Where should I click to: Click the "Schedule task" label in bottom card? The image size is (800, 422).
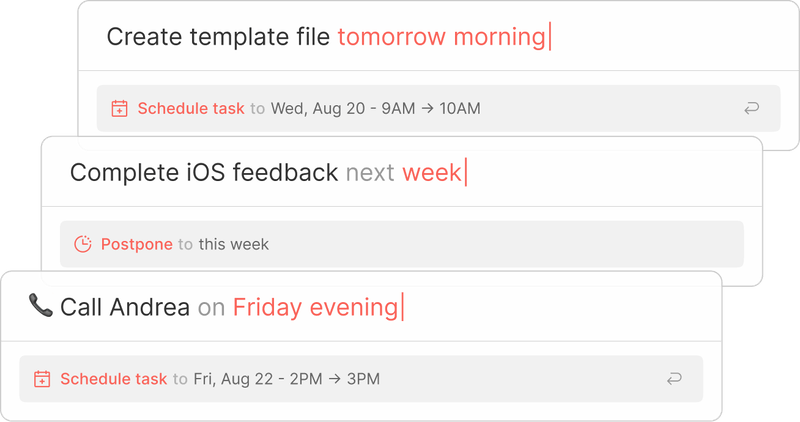(x=113, y=379)
